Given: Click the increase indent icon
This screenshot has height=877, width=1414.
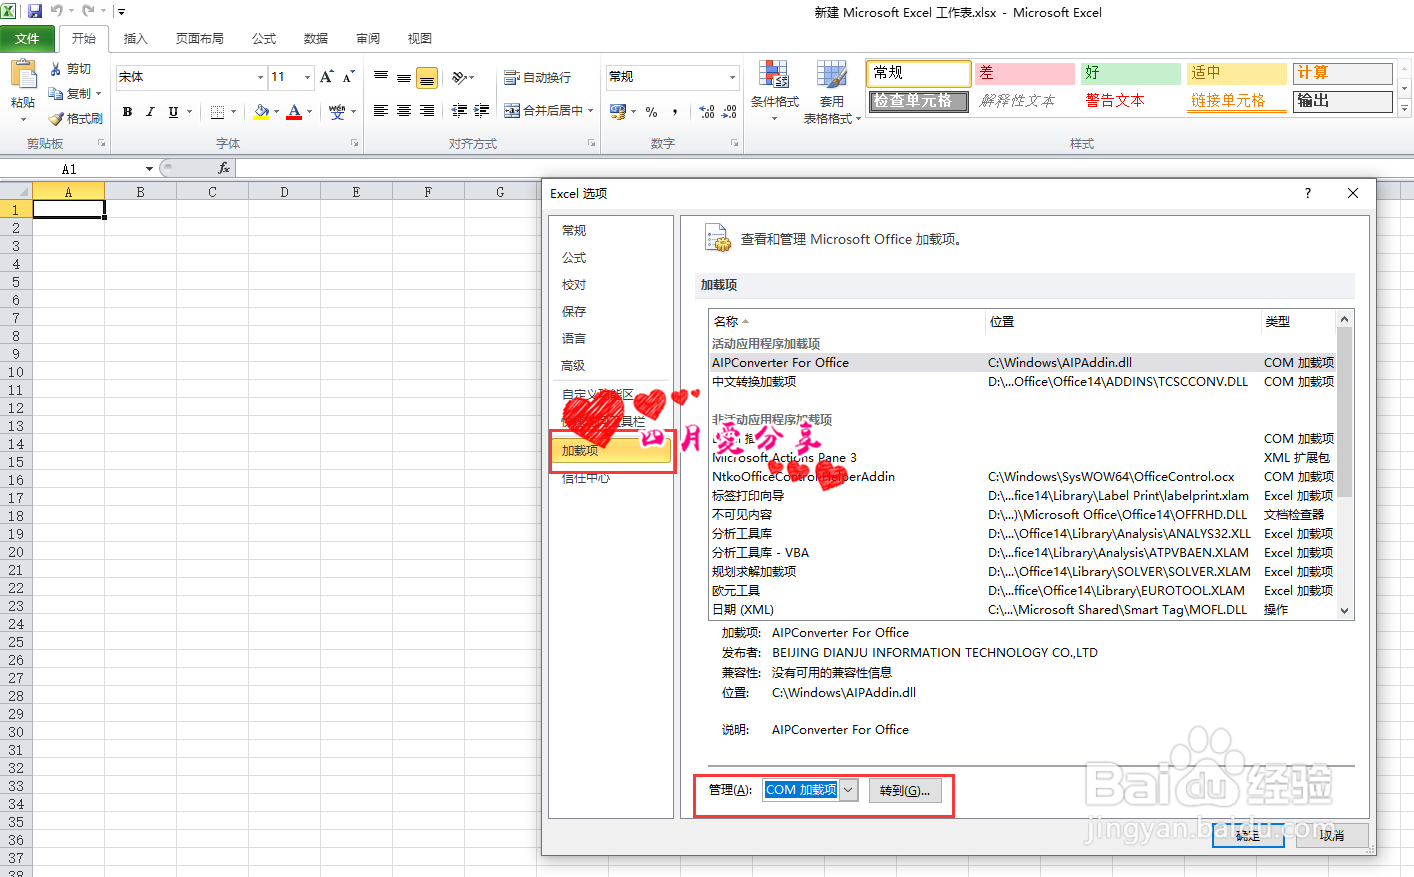Looking at the screenshot, I should coord(482,111).
